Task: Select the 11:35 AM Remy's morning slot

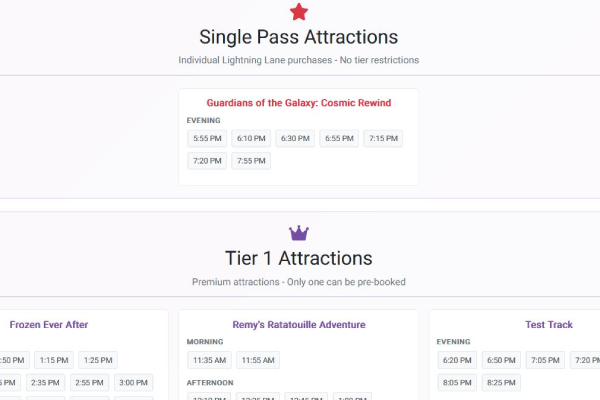Action: [x=208, y=360]
